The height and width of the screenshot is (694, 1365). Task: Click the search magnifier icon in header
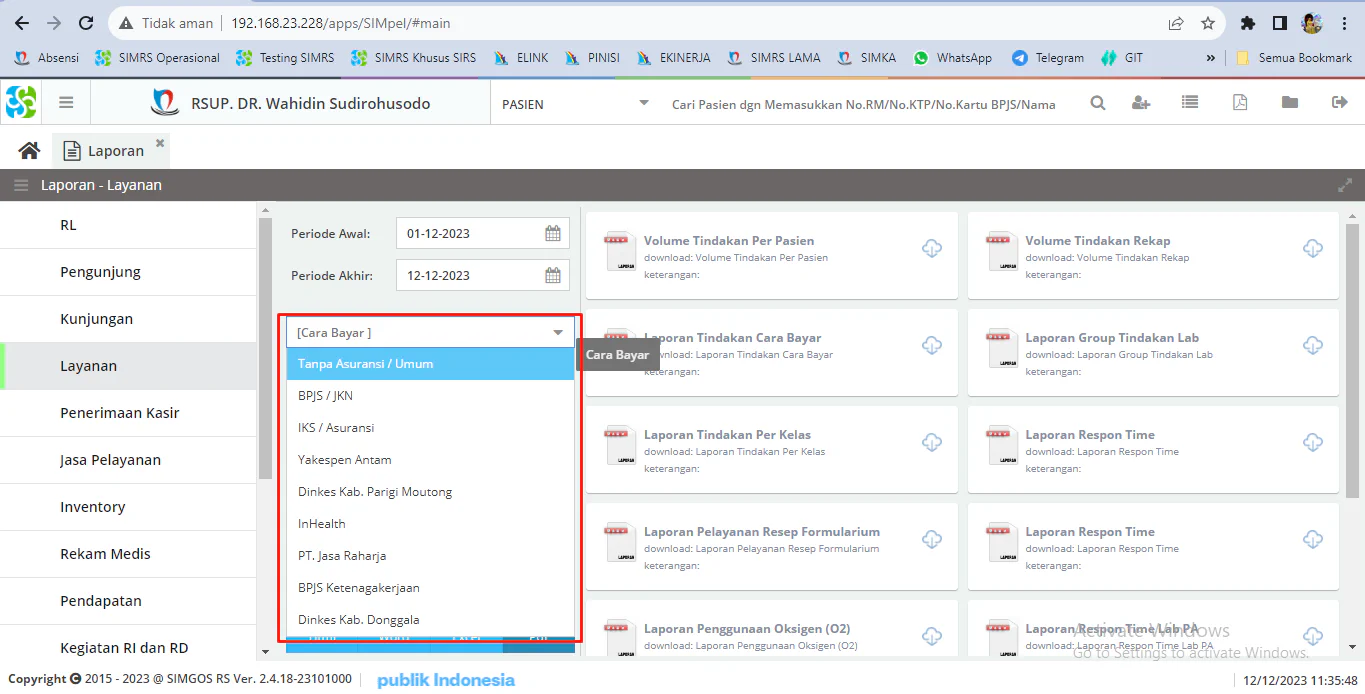coord(1098,102)
